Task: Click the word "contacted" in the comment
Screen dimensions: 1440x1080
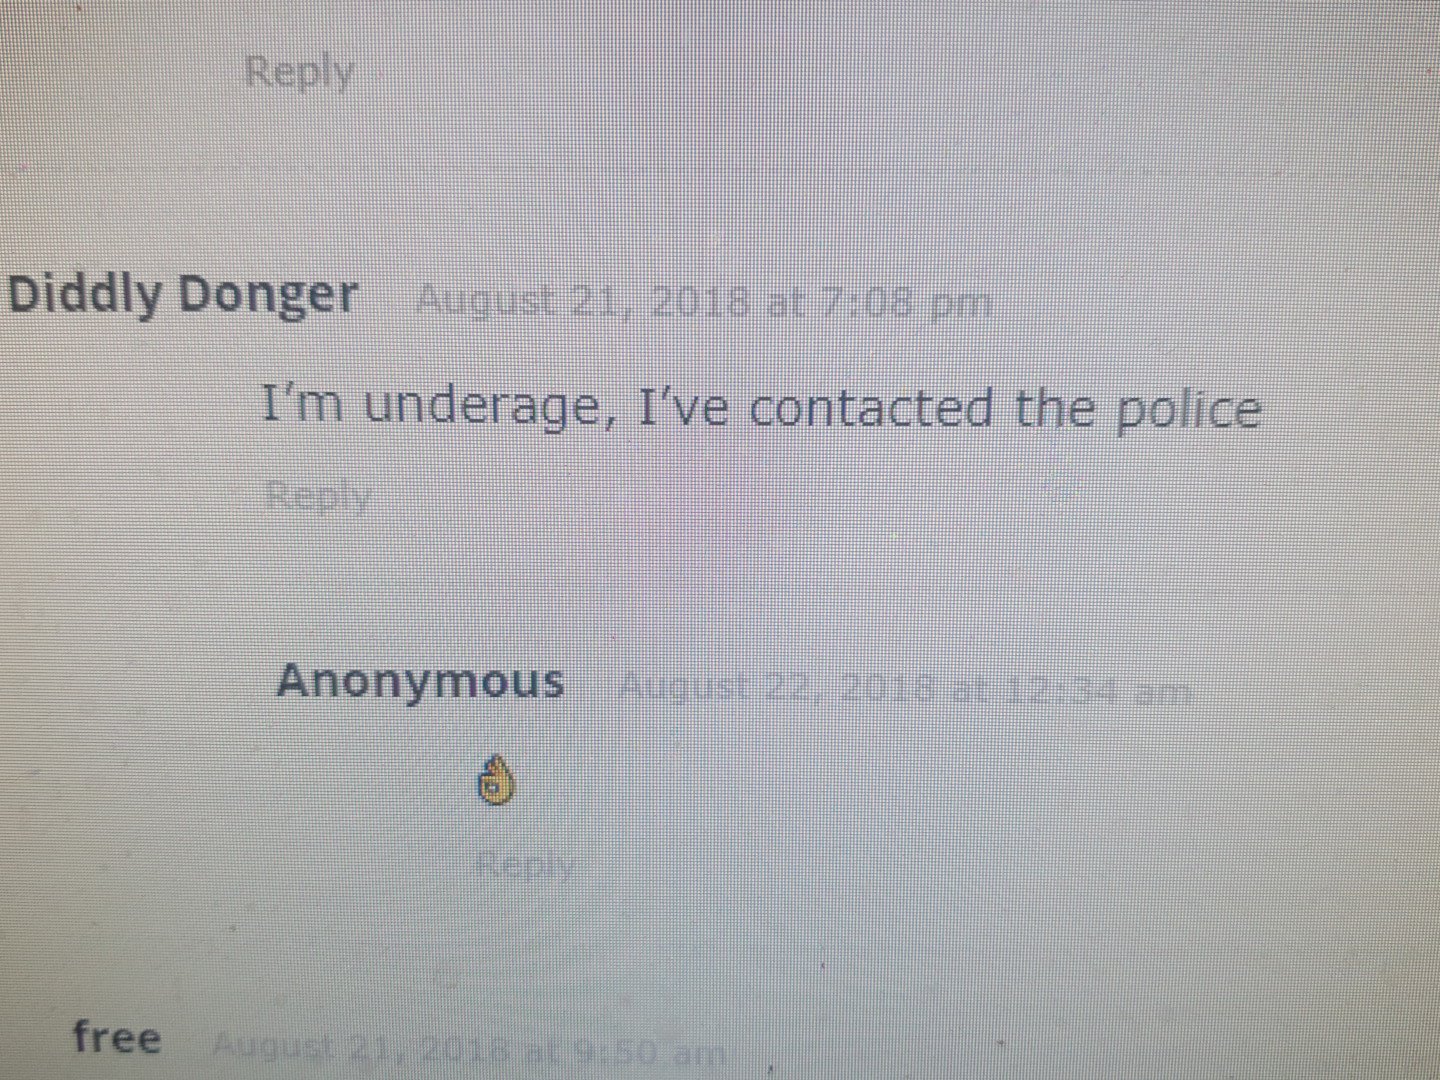Action: coord(871,408)
